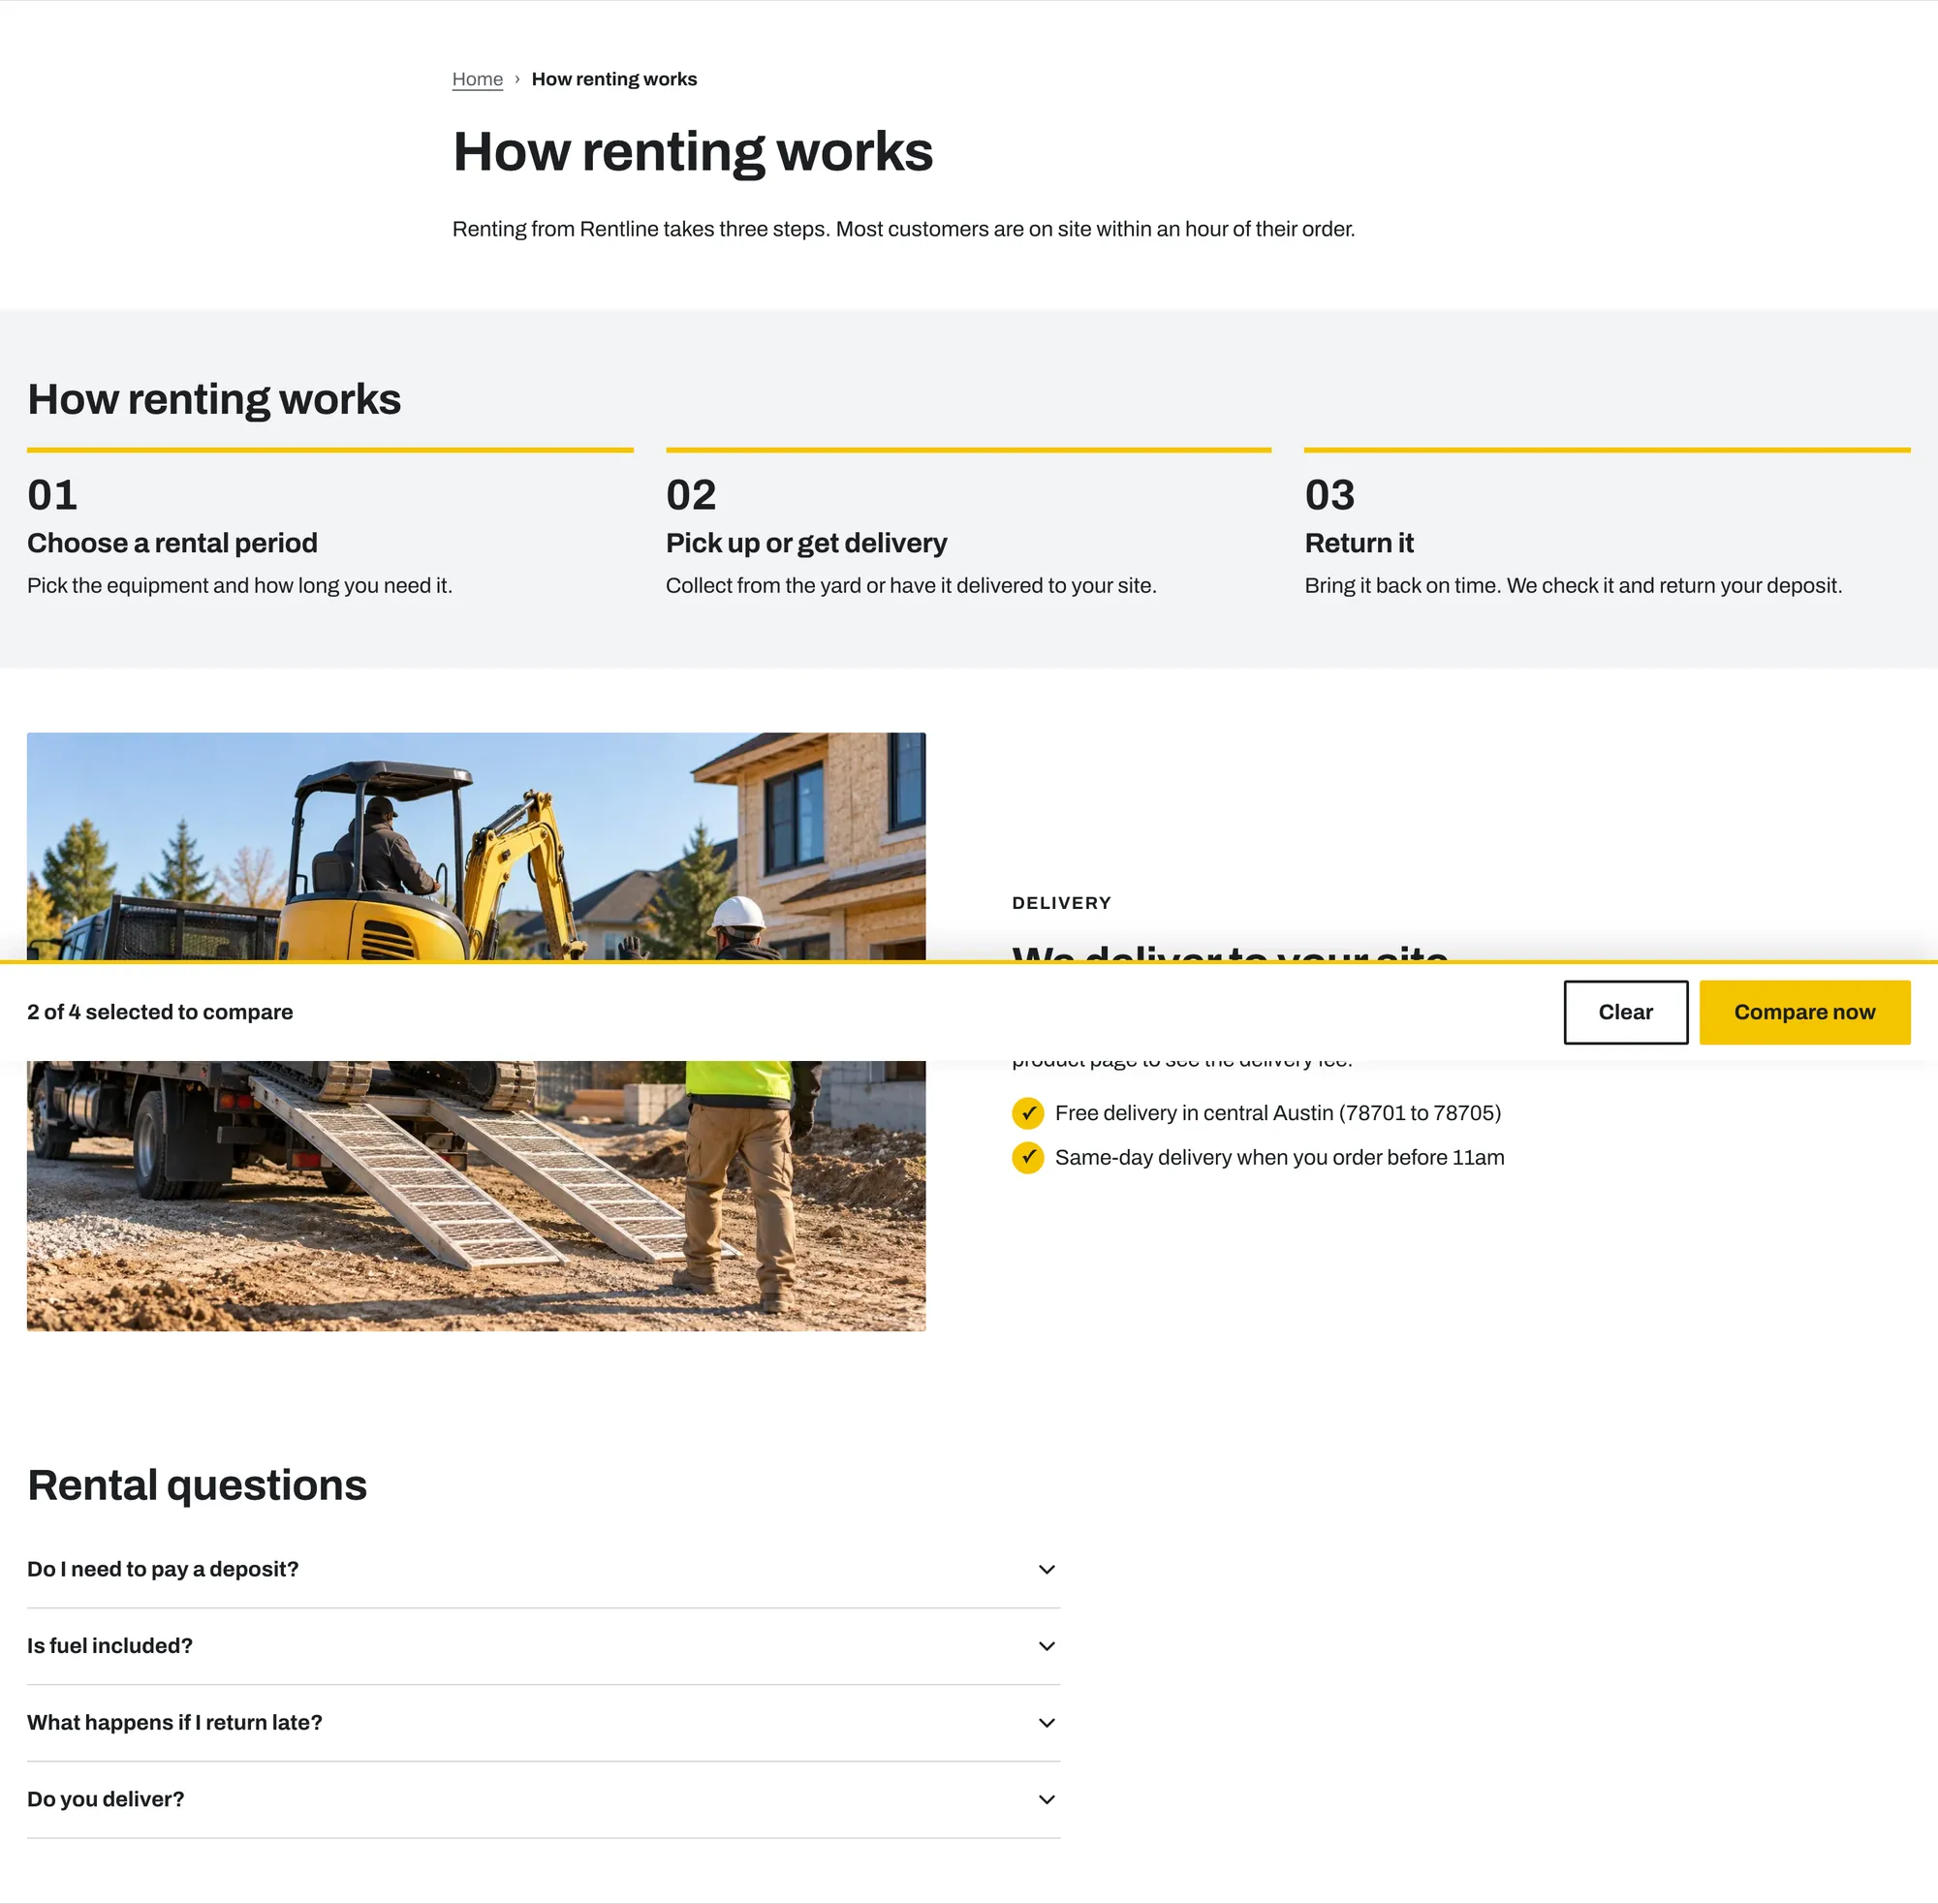Click 'Bring it back on time' description
Screen dimensions: 1938x1904
[1573, 586]
